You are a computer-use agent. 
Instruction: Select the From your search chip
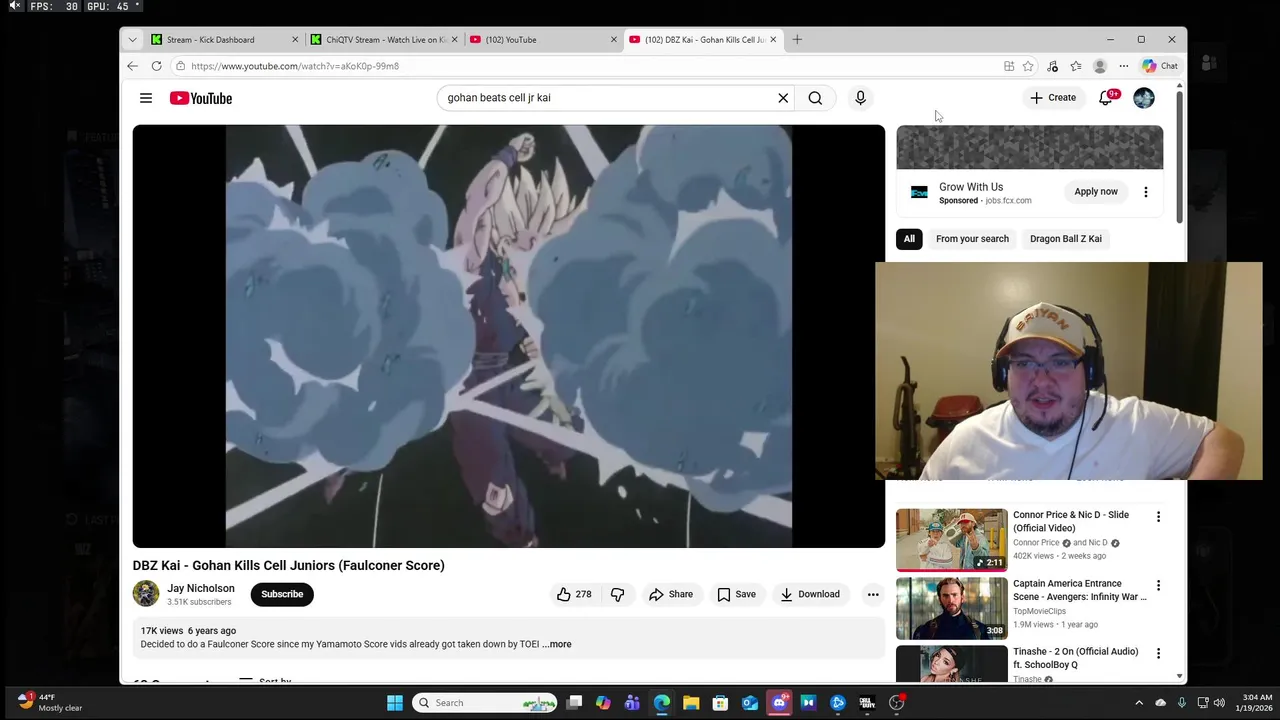pyautogui.click(x=972, y=239)
